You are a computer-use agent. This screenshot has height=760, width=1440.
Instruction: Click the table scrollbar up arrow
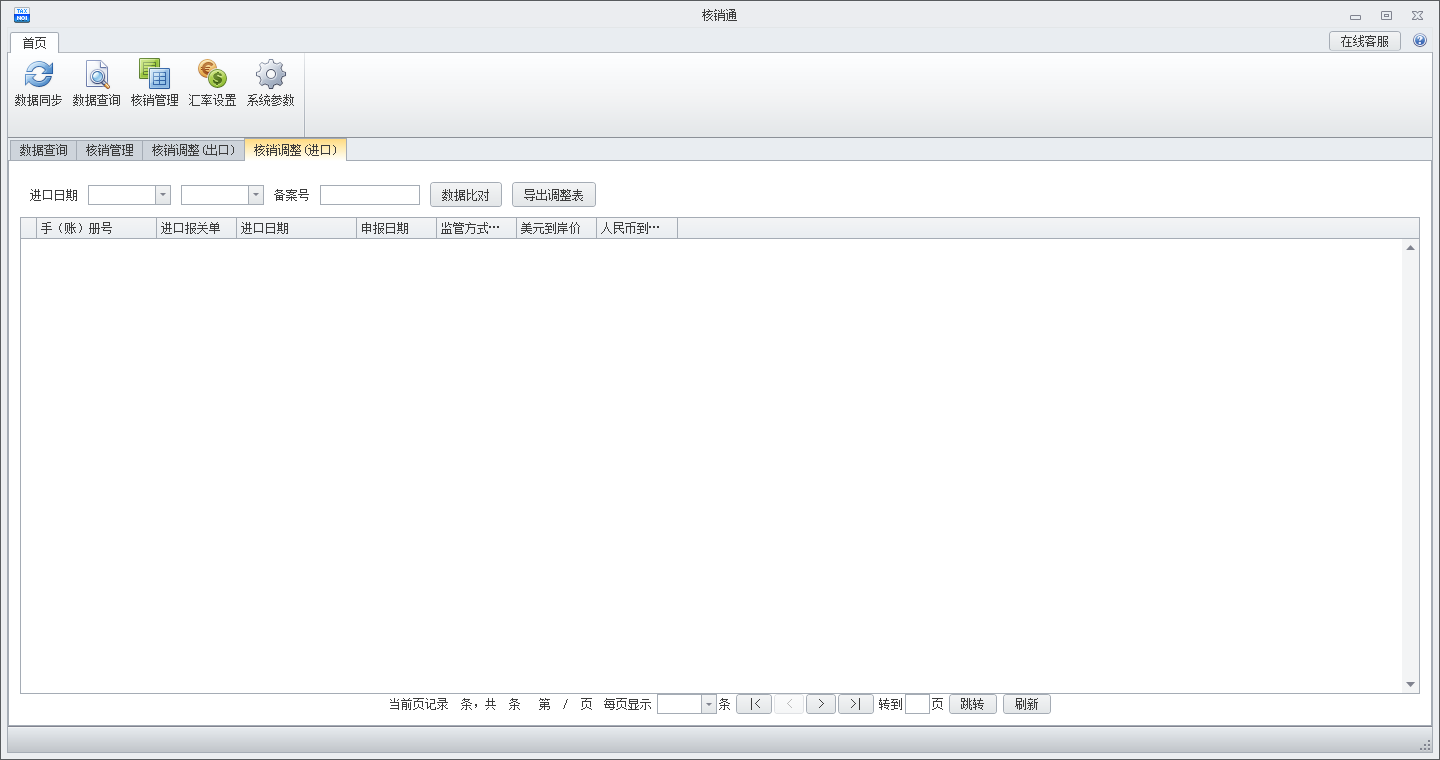point(1410,247)
